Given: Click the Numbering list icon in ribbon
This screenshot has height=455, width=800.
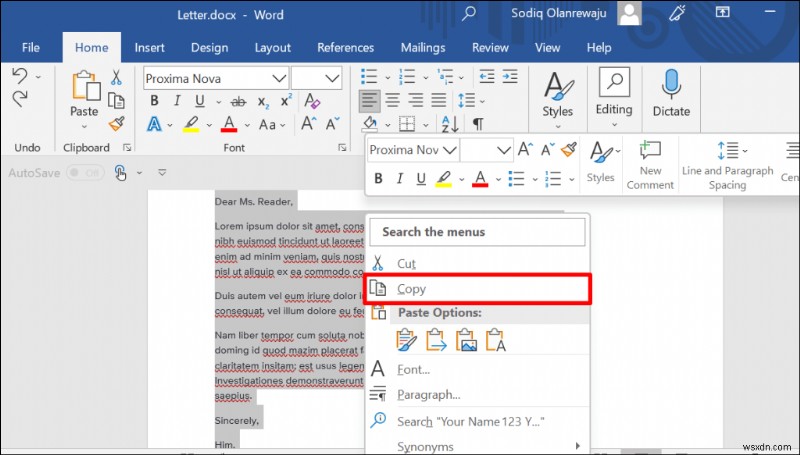Looking at the screenshot, I should coord(407,77).
